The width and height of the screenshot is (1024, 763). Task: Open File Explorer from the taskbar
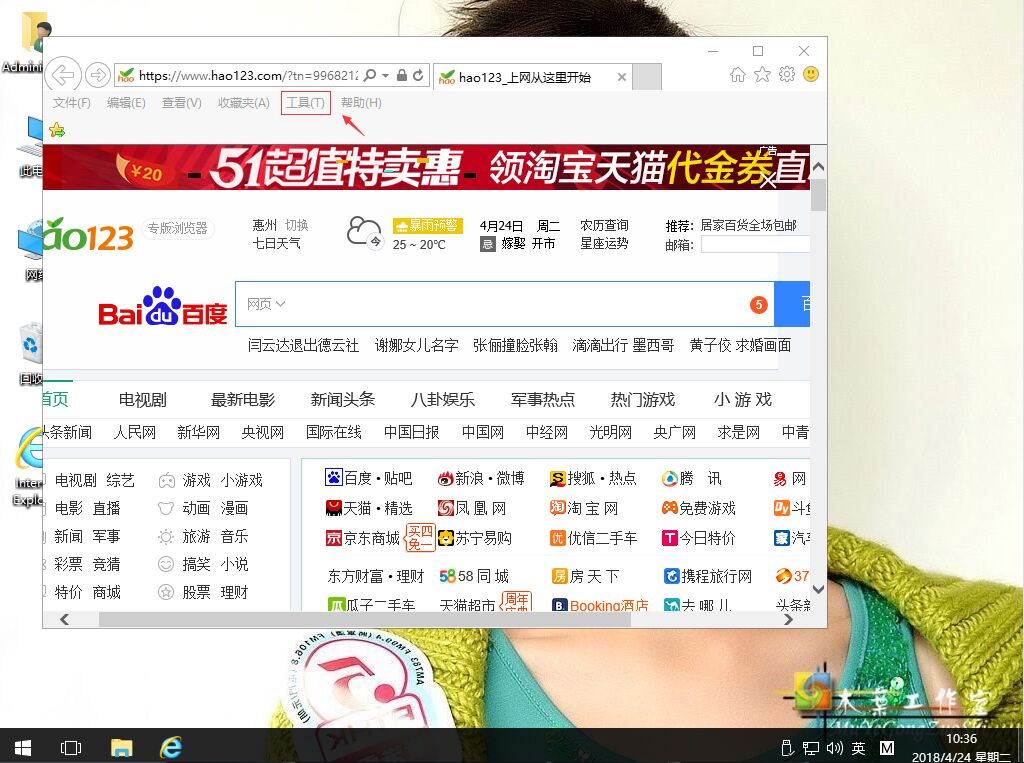pos(121,747)
